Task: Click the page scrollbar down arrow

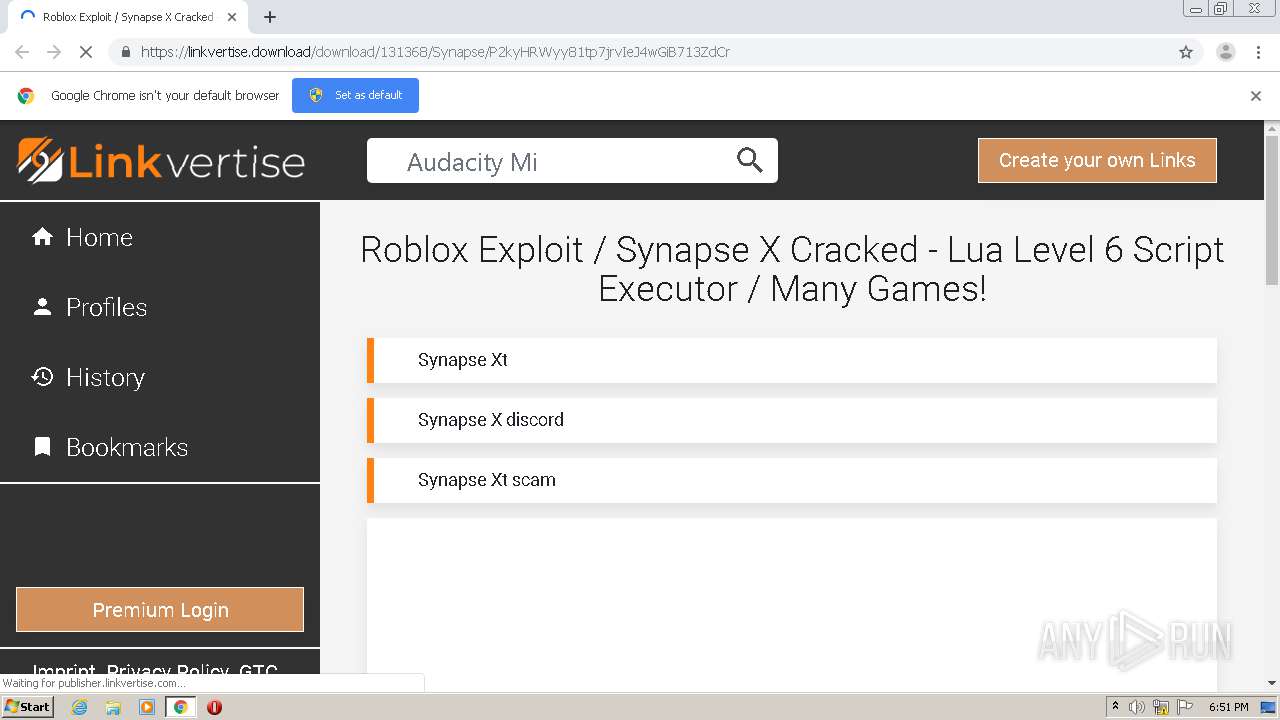Action: 1272,683
